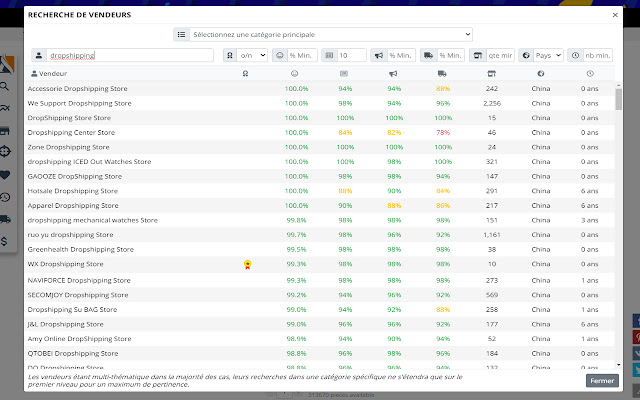Screen dimensions: 640x400
Task: Sort by the truck shipping column icon
Action: pyautogui.click(x=442, y=73)
